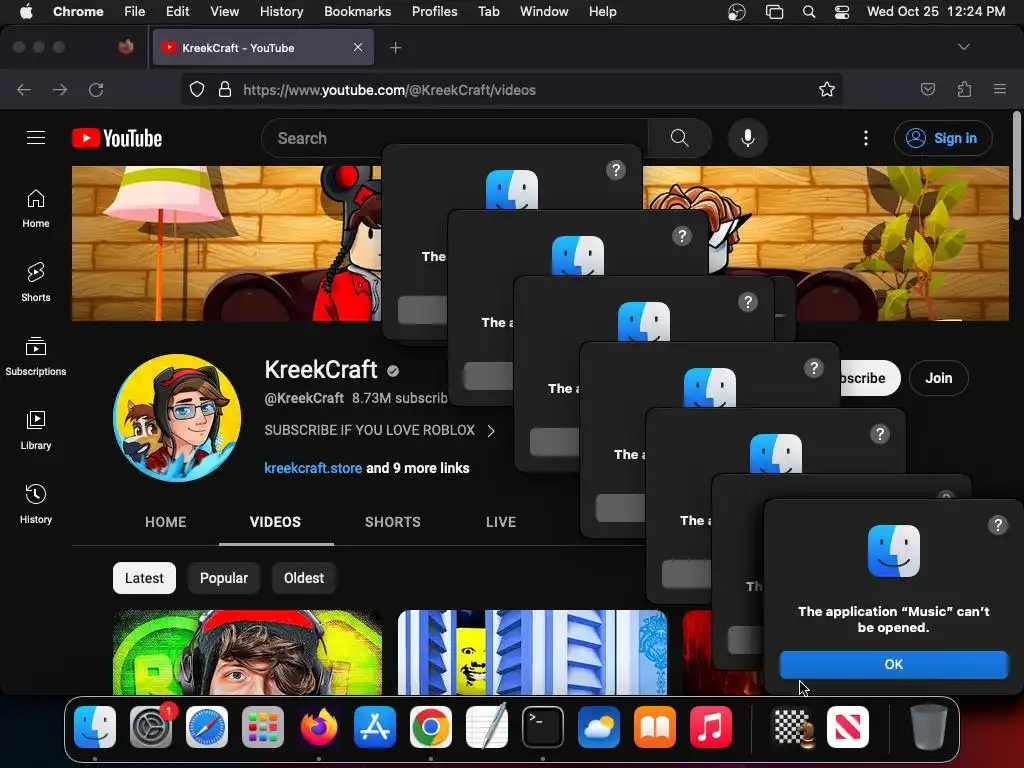Viewport: 1024px width, 768px height.
Task: Open the browser application menu
Action: (x=1000, y=89)
